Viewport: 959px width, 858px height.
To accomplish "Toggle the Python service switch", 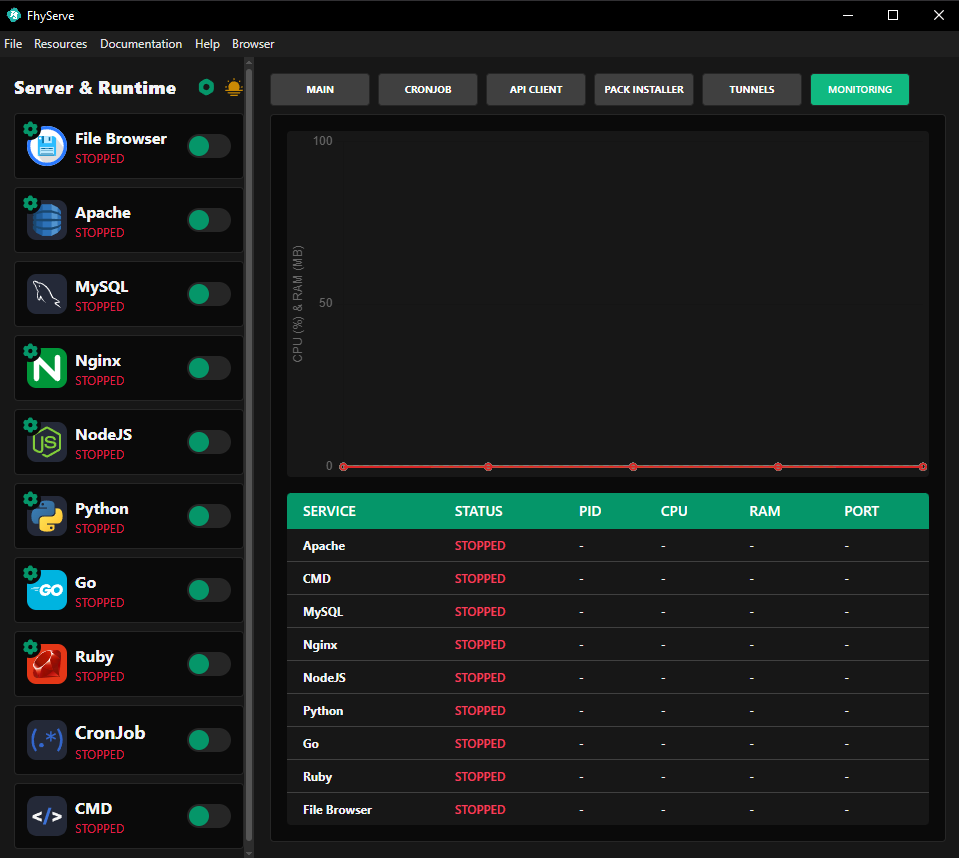I will (209, 516).
